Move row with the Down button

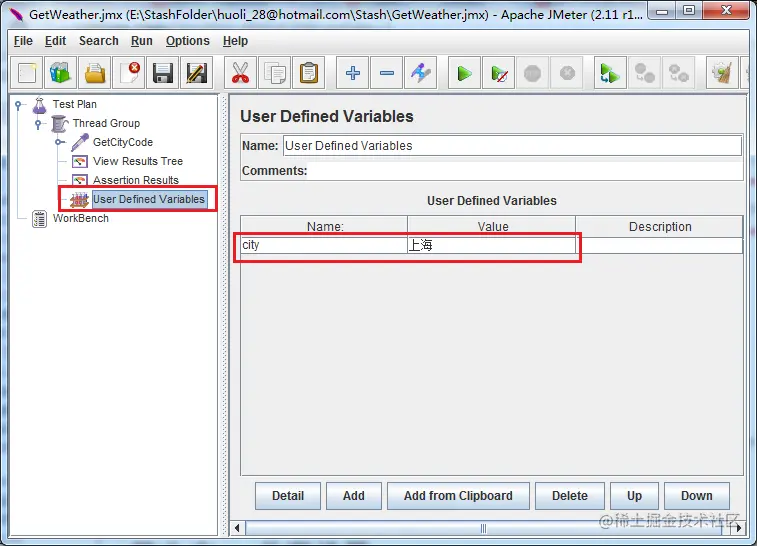pos(697,496)
